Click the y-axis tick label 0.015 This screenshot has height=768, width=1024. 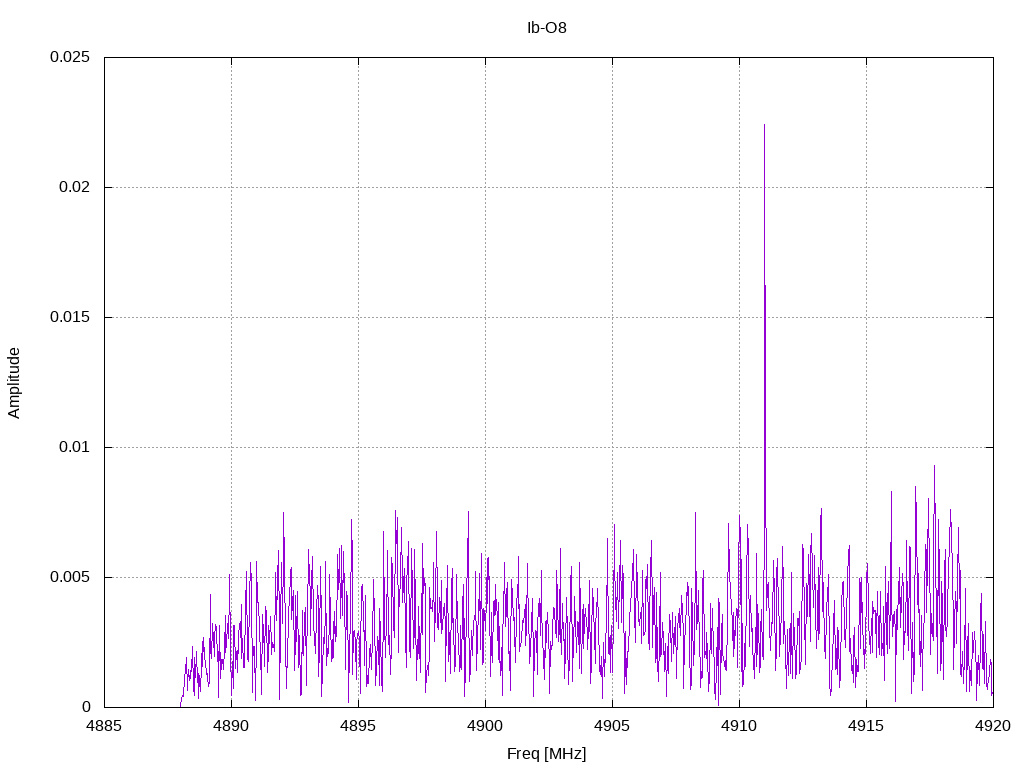(x=70, y=317)
